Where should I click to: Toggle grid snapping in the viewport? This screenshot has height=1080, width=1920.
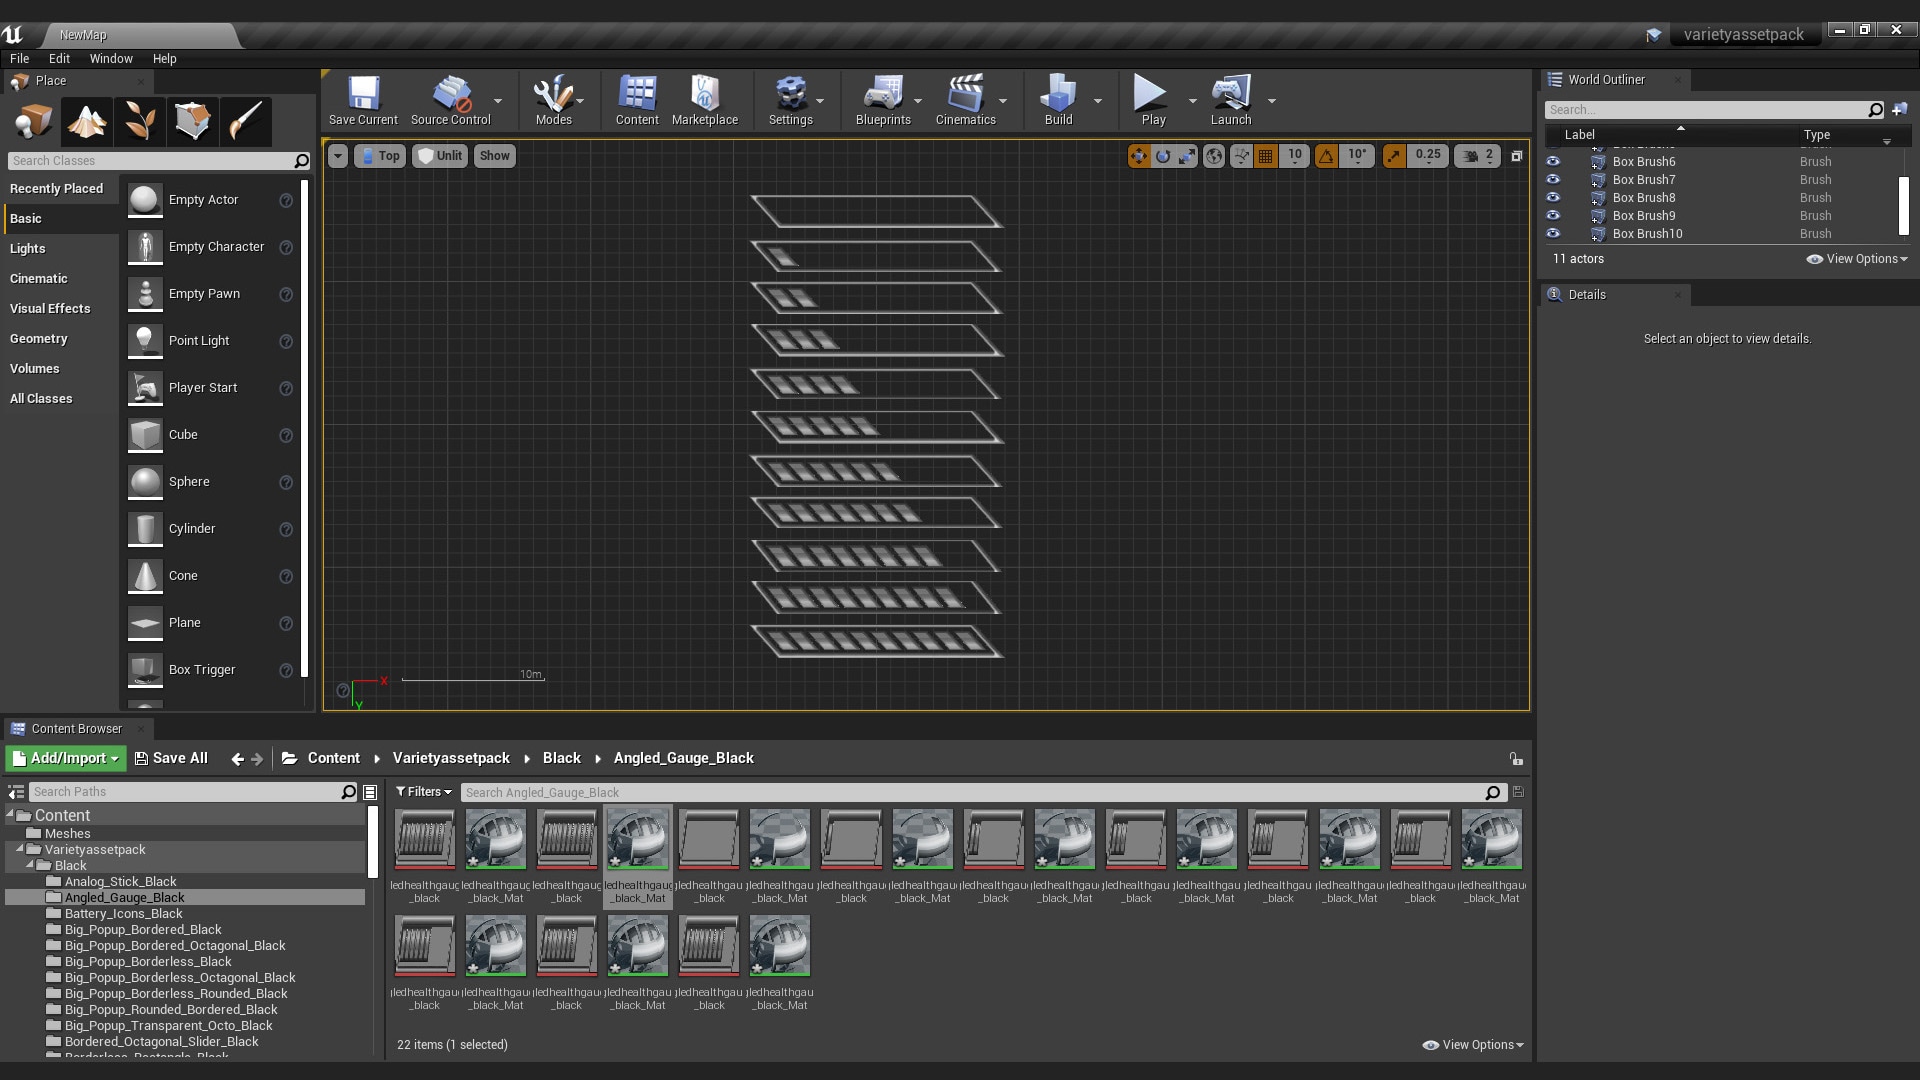(1265, 156)
